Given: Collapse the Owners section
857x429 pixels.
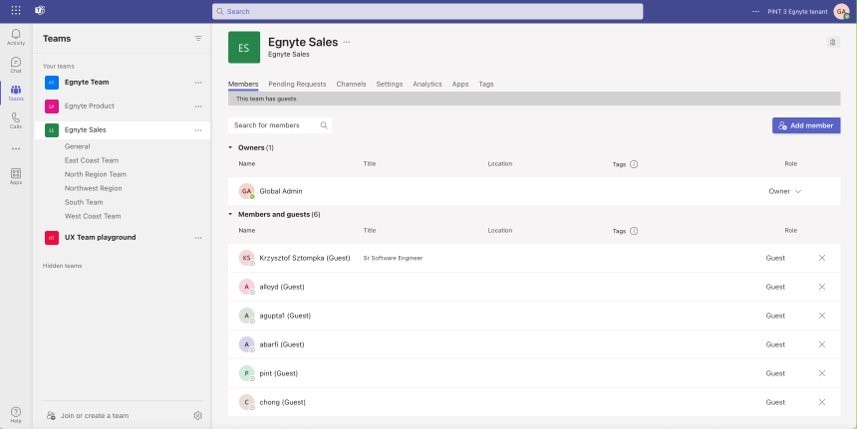Looking at the screenshot, I should [231, 148].
